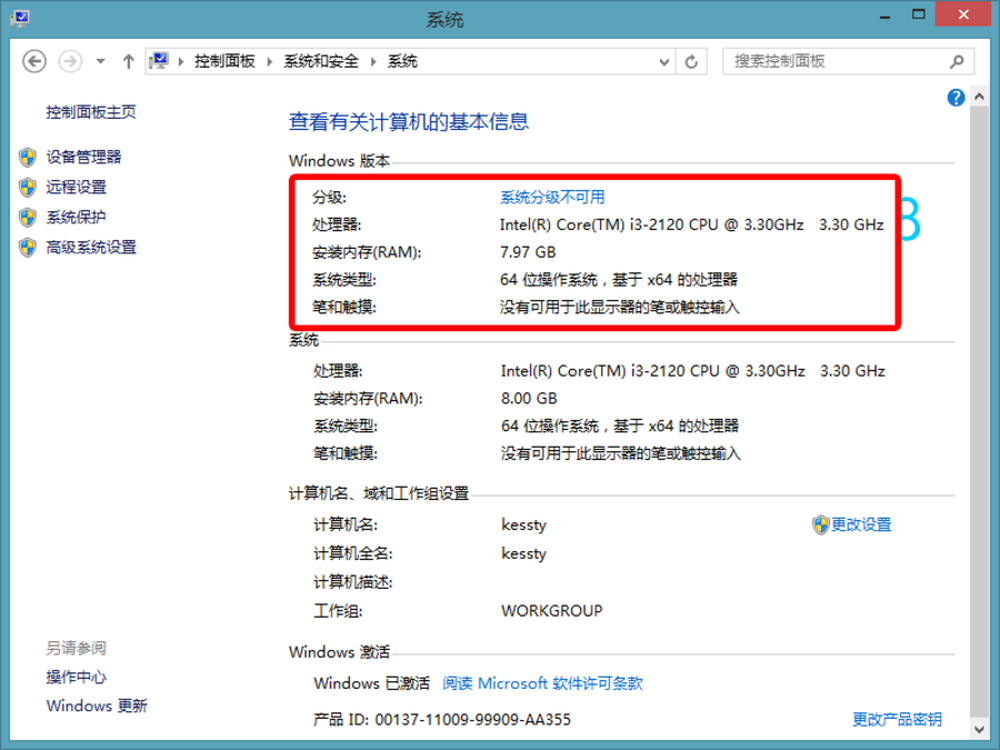Click the 更改设置 link
Screen dimensions: 1000x750
tap(861, 524)
